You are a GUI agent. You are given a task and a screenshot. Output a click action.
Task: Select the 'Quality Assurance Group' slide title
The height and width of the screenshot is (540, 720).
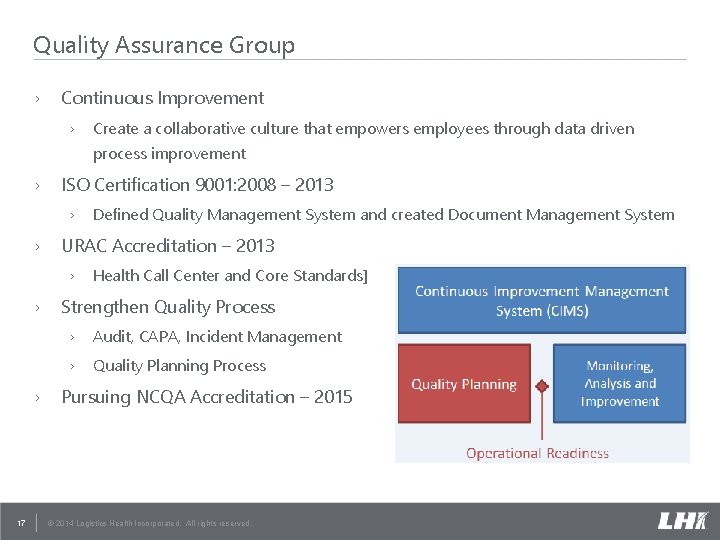[x=164, y=45]
